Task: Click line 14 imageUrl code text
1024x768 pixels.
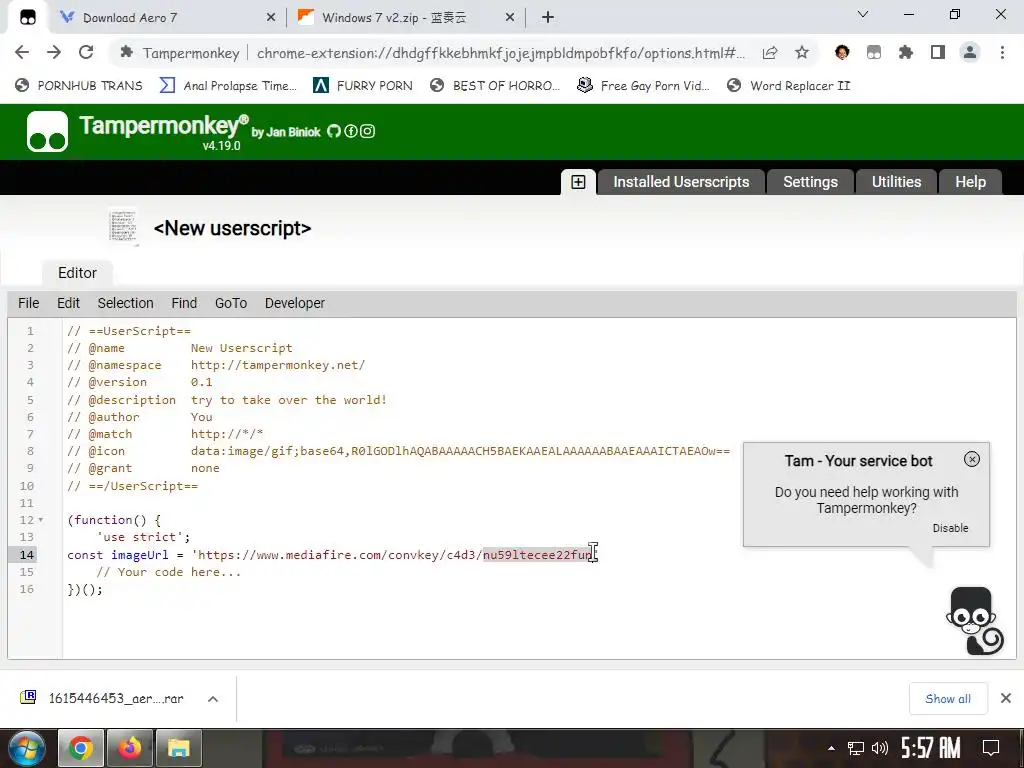Action: tap(332, 555)
